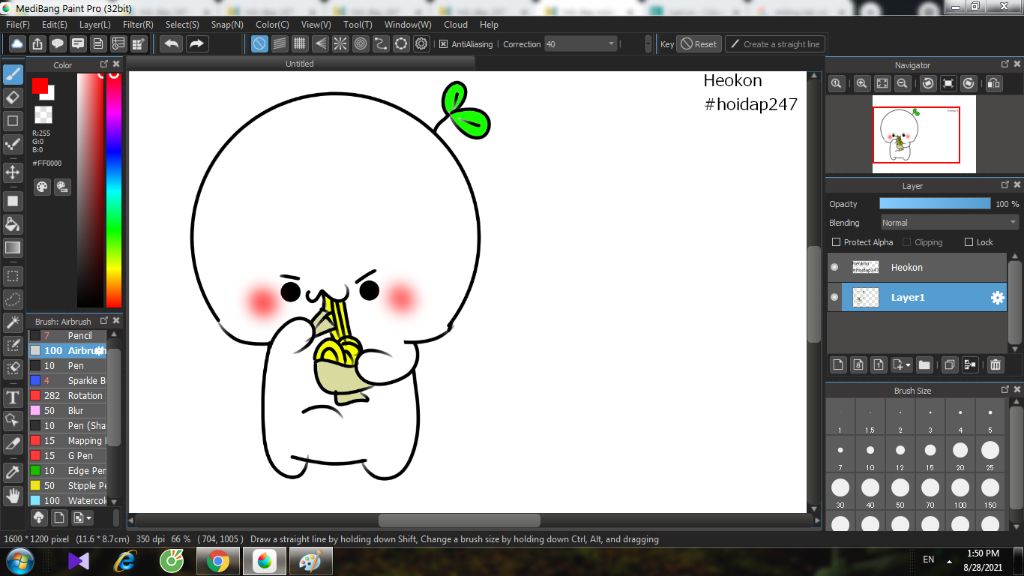Viewport: 1024px width, 576px height.
Task: Hide the Heokon layer visibility
Action: pos(835,267)
